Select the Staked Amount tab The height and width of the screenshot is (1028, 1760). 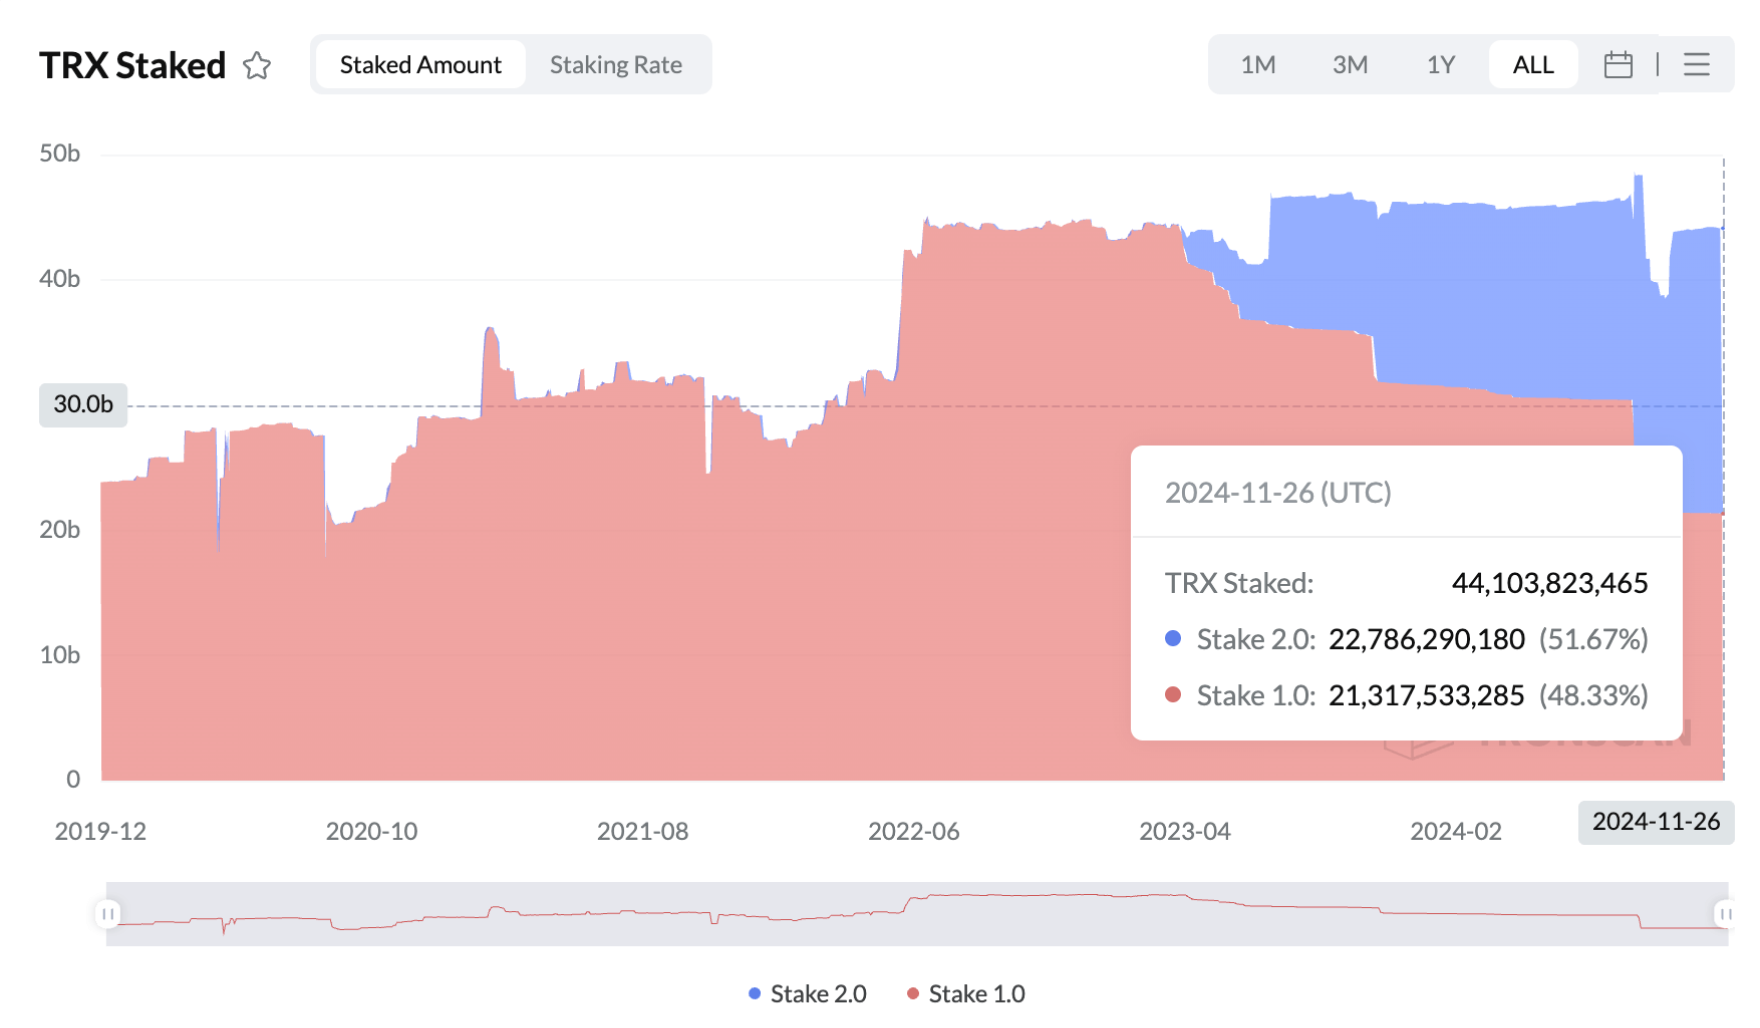[x=420, y=65]
